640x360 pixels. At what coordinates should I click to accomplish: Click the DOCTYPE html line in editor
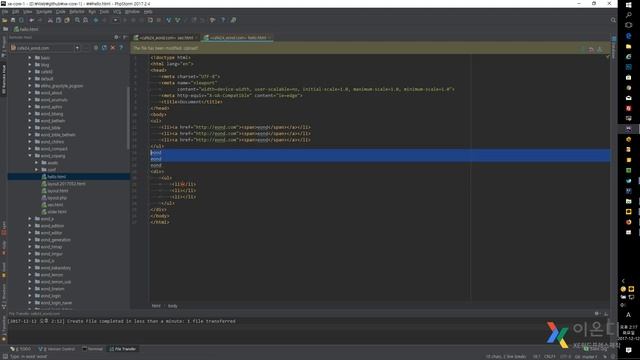[171, 58]
